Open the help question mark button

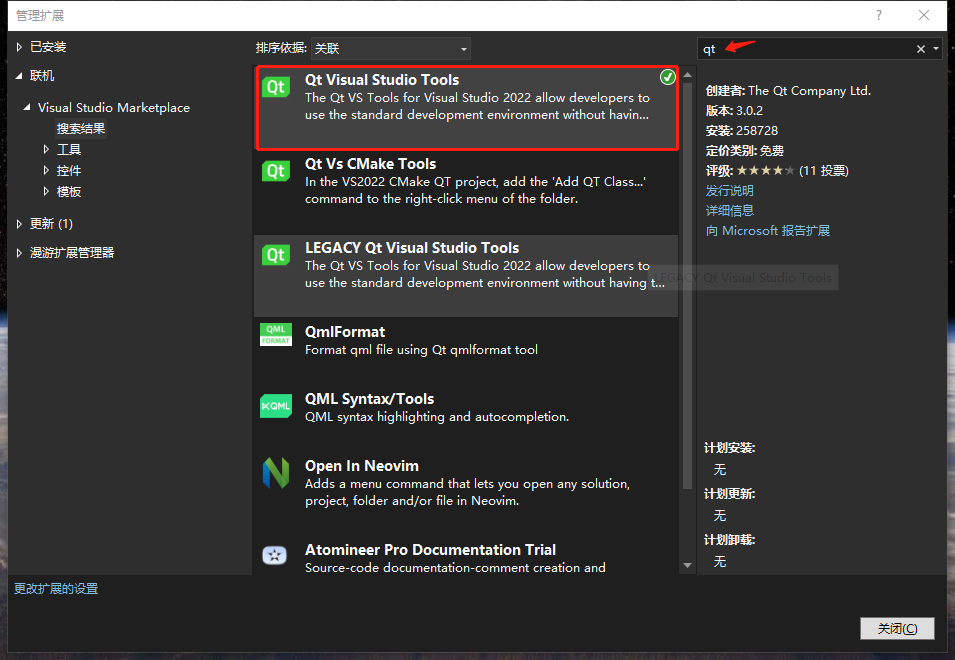pos(878,15)
